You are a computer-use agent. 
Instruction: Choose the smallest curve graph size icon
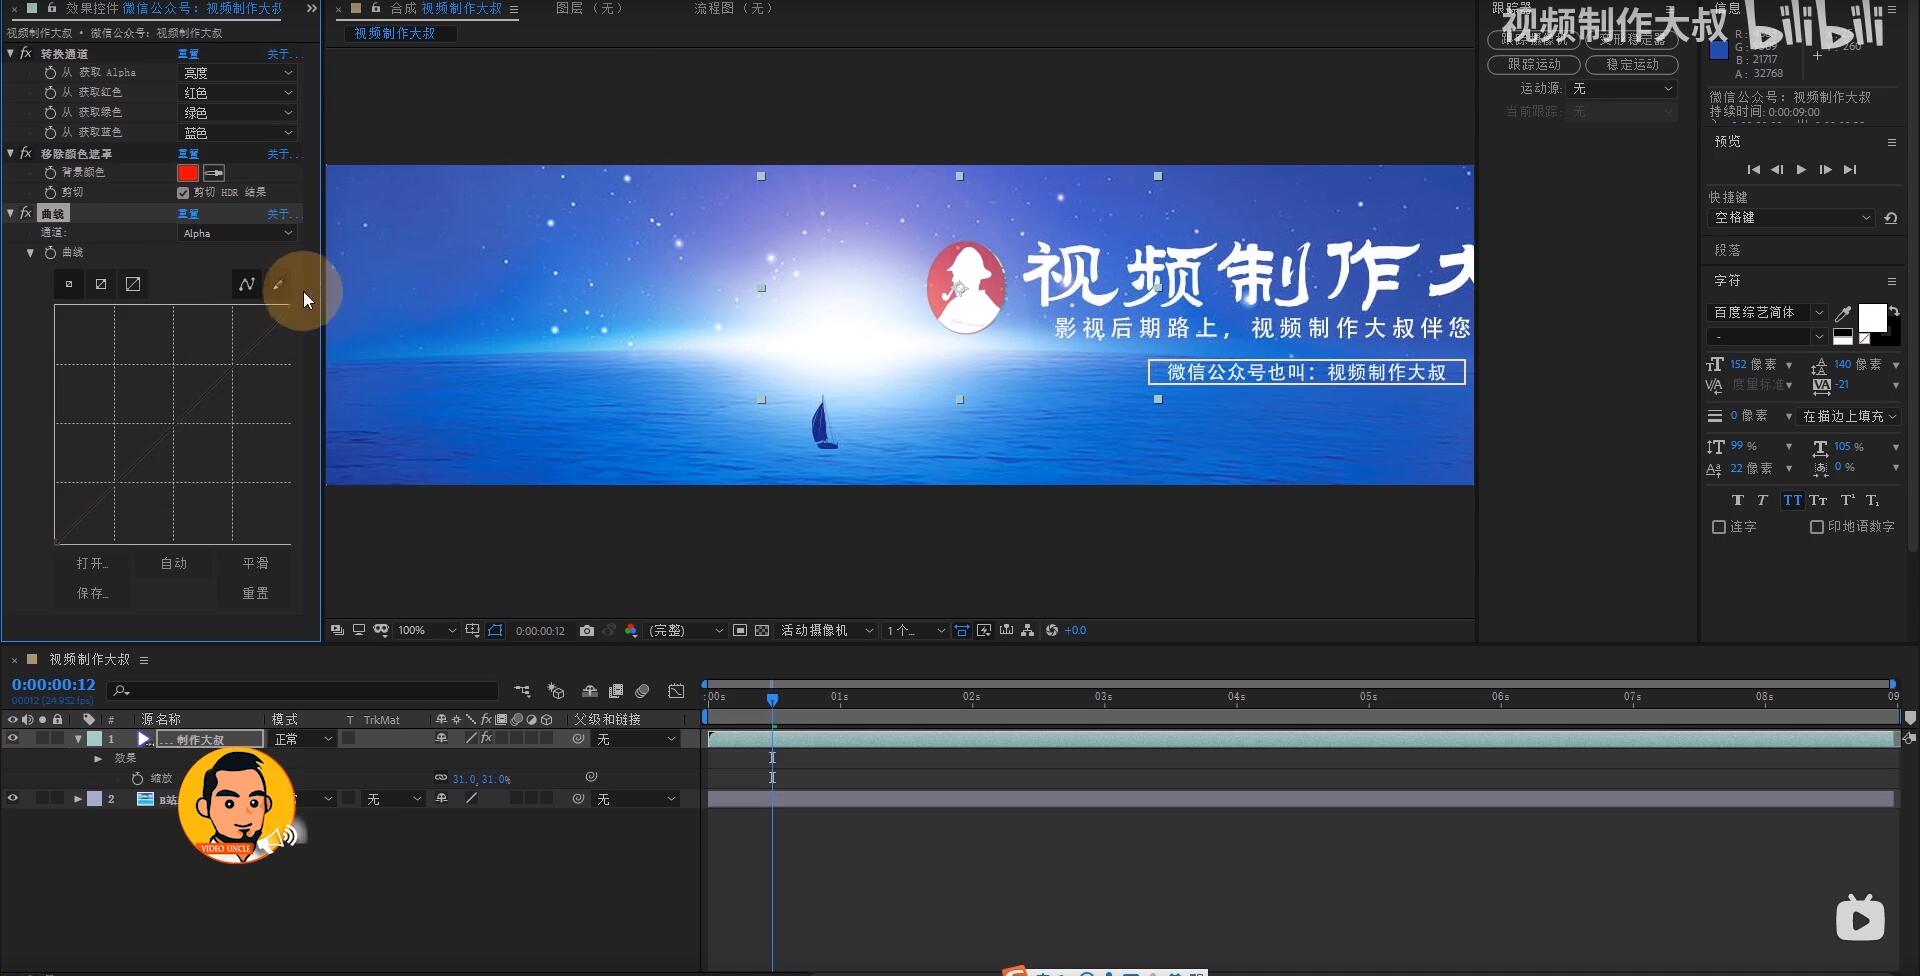(69, 284)
